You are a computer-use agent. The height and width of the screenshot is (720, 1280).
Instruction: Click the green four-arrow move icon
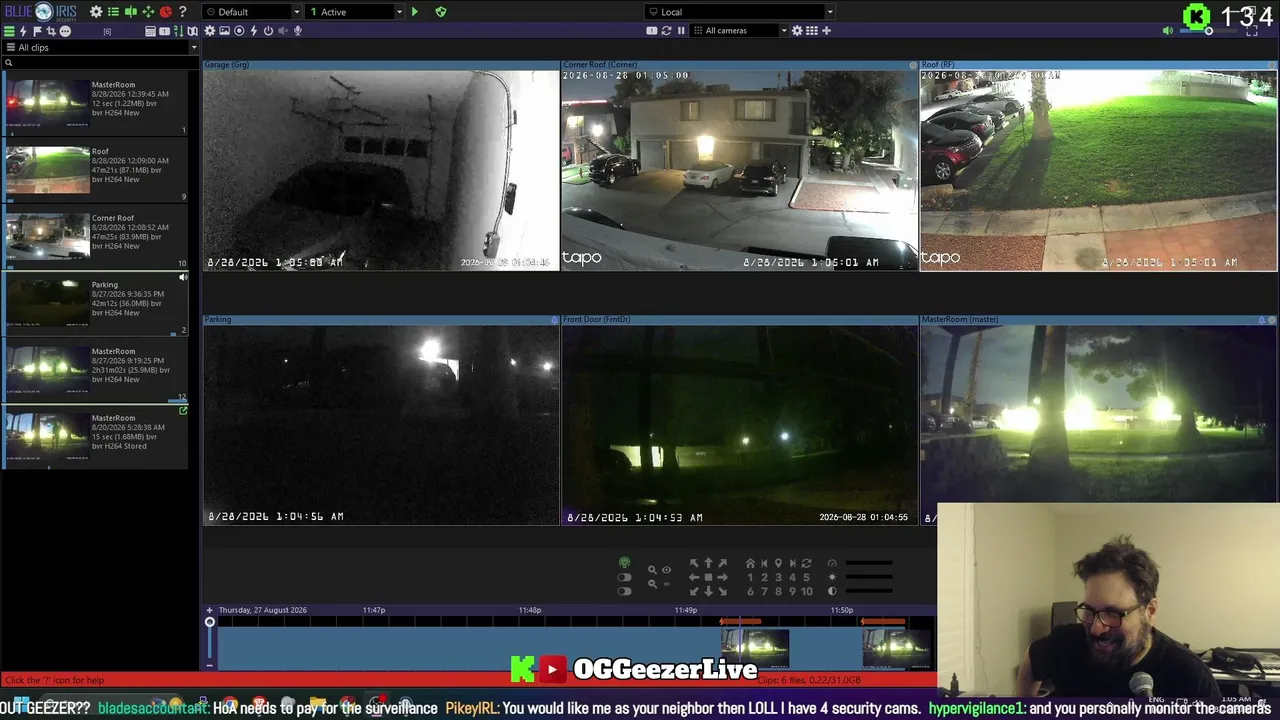[148, 12]
